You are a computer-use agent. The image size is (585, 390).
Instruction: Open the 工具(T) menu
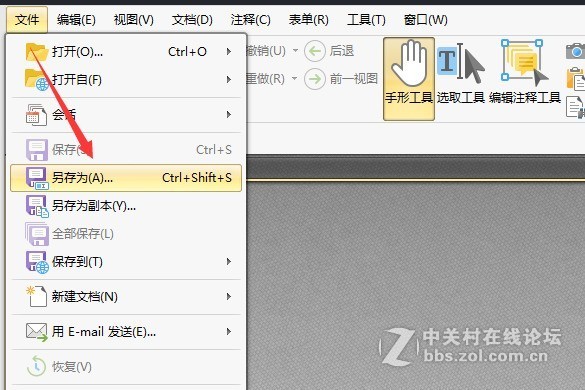coord(366,19)
